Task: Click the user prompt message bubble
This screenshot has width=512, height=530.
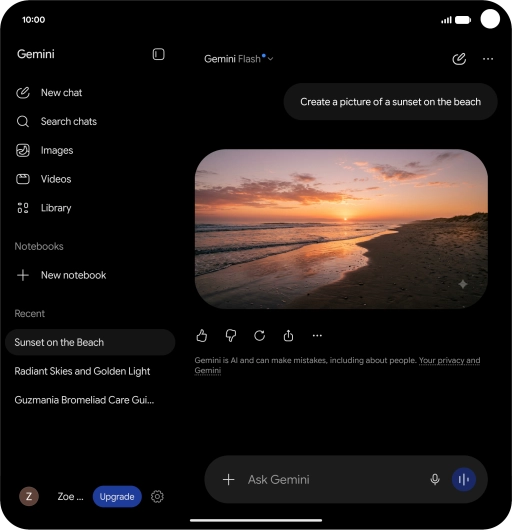Action: click(390, 102)
